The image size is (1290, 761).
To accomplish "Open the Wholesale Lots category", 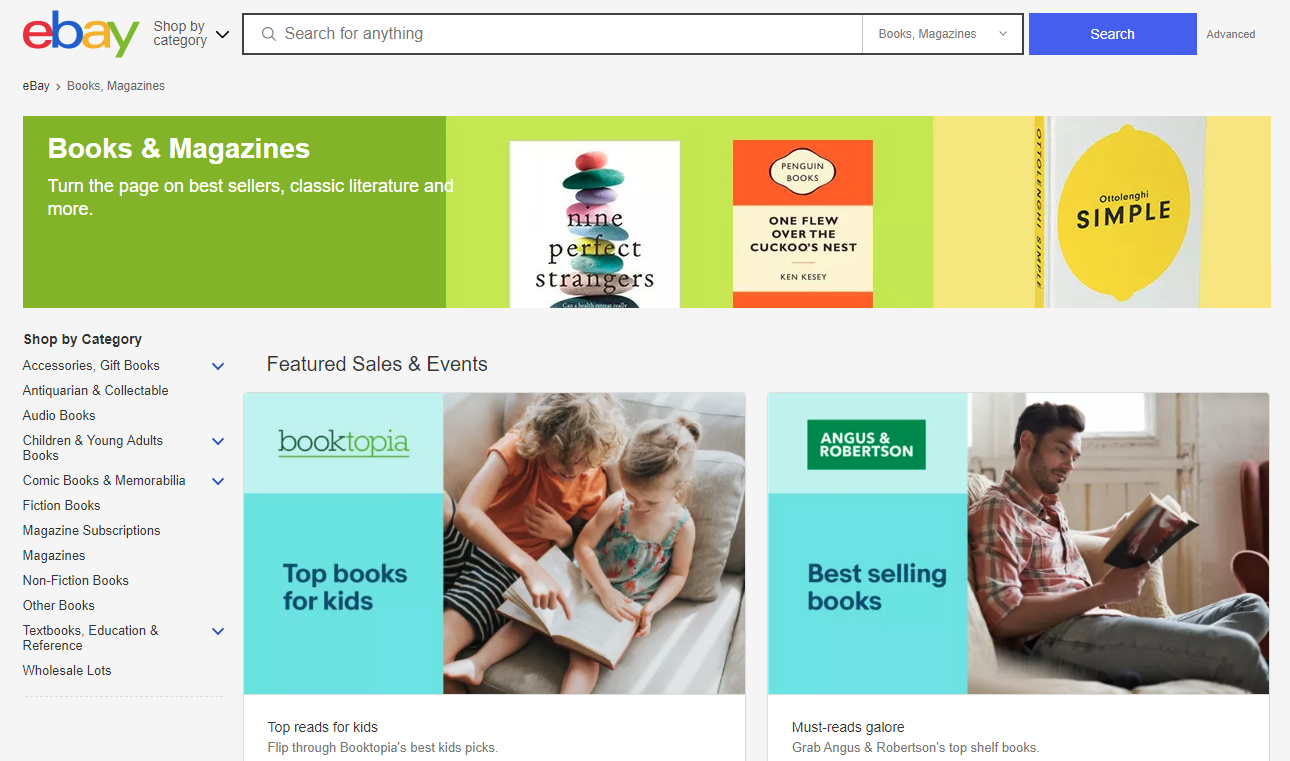I will [x=67, y=671].
